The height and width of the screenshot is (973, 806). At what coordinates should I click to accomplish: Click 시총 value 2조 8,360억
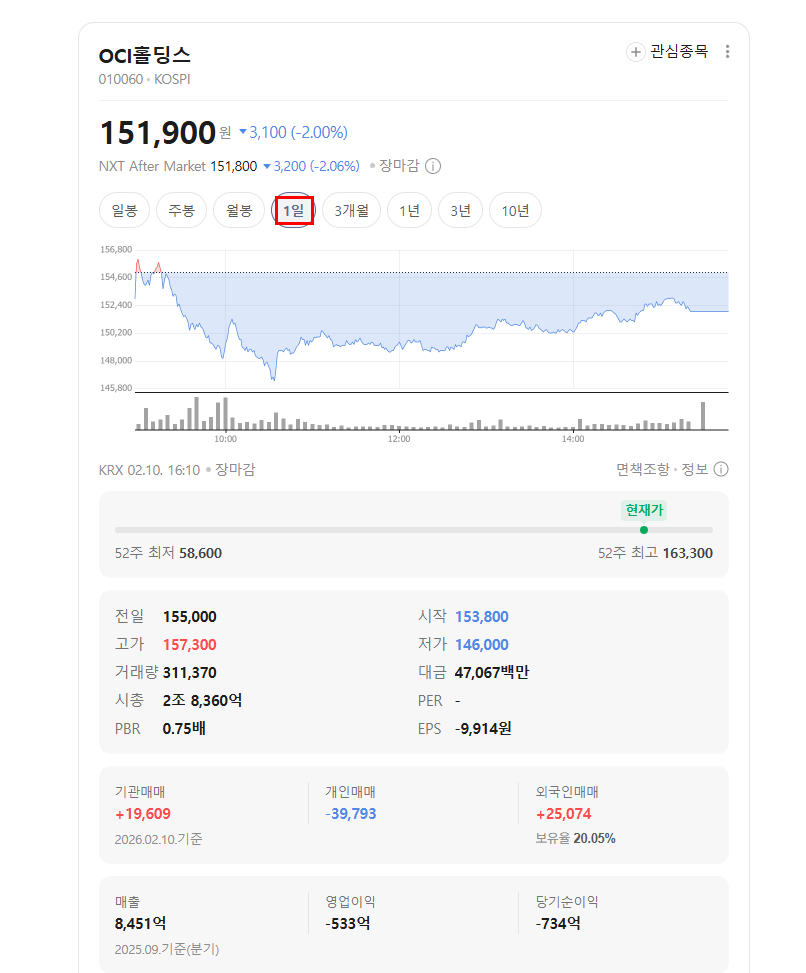(x=202, y=701)
